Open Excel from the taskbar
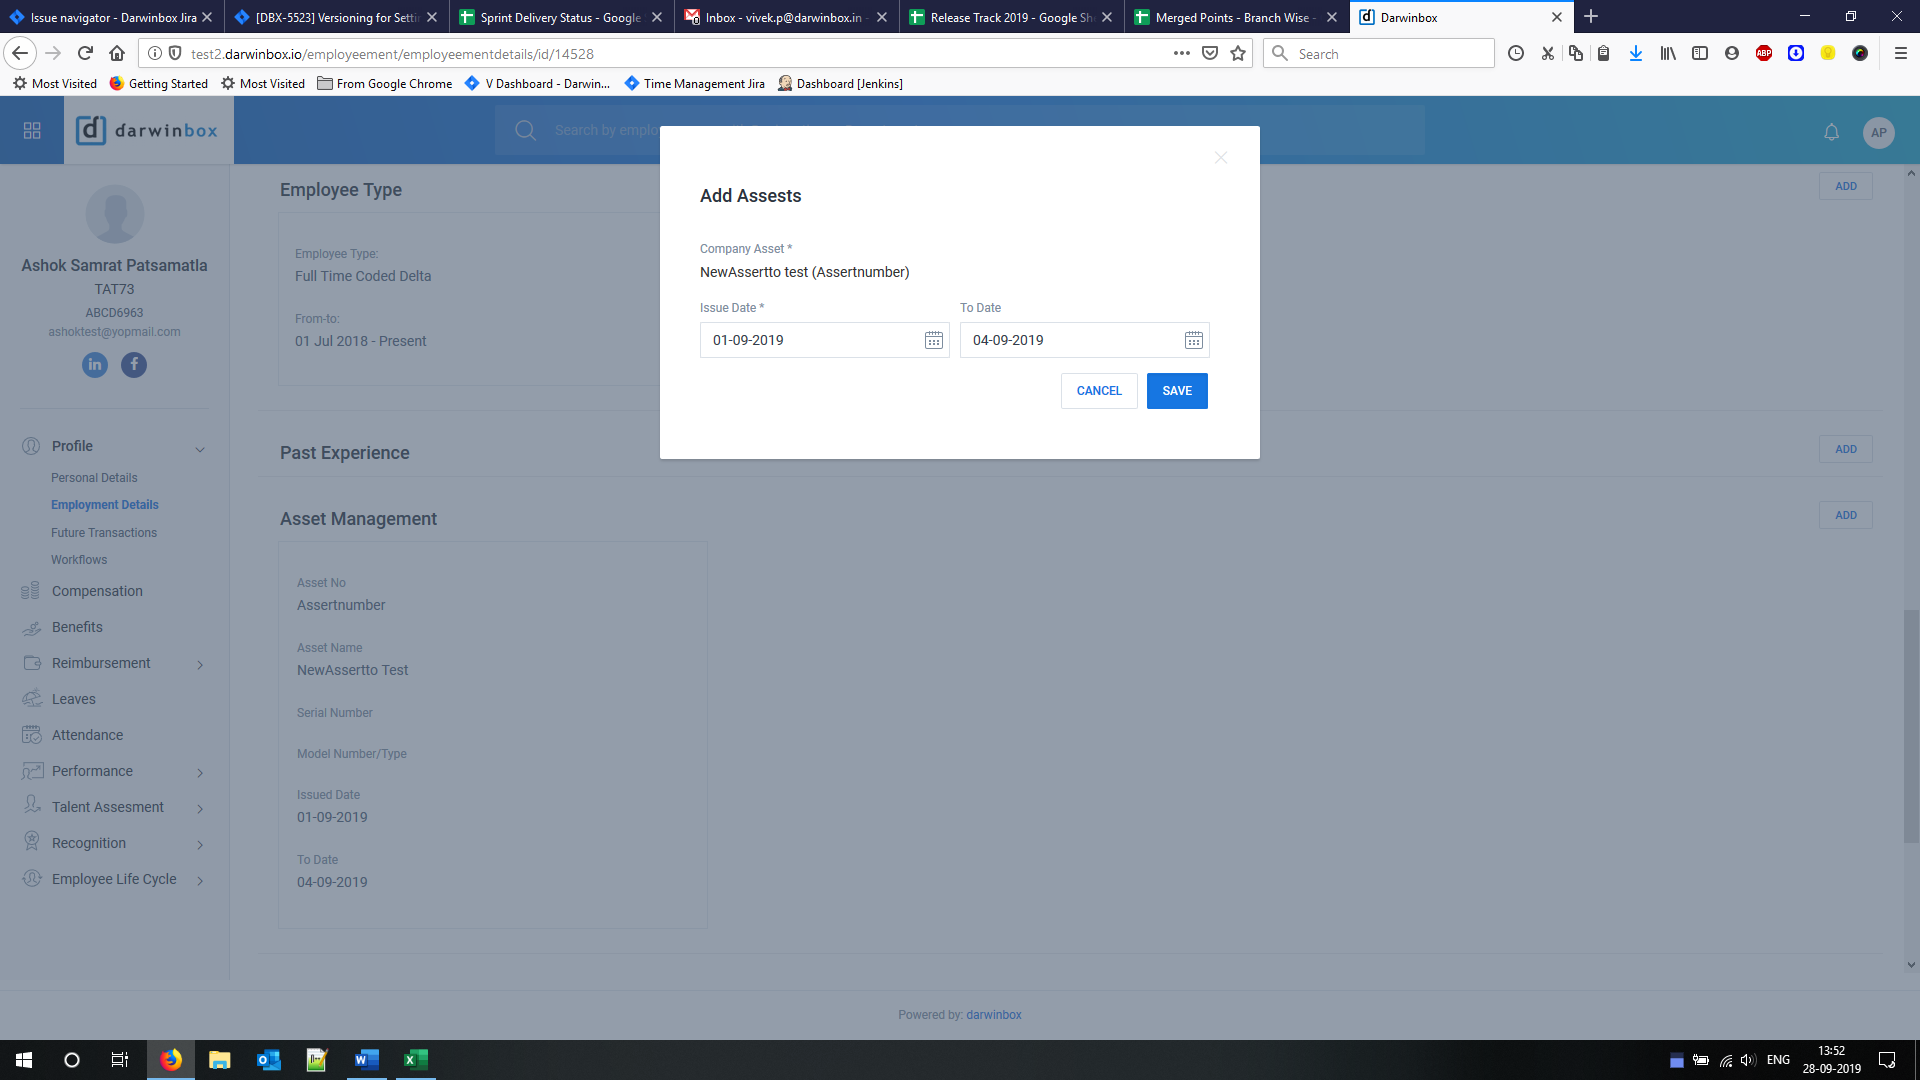The image size is (1920, 1080). point(415,1060)
